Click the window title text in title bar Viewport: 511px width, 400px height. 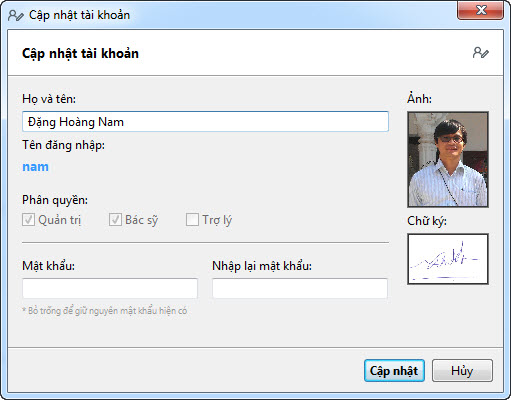(x=79, y=15)
